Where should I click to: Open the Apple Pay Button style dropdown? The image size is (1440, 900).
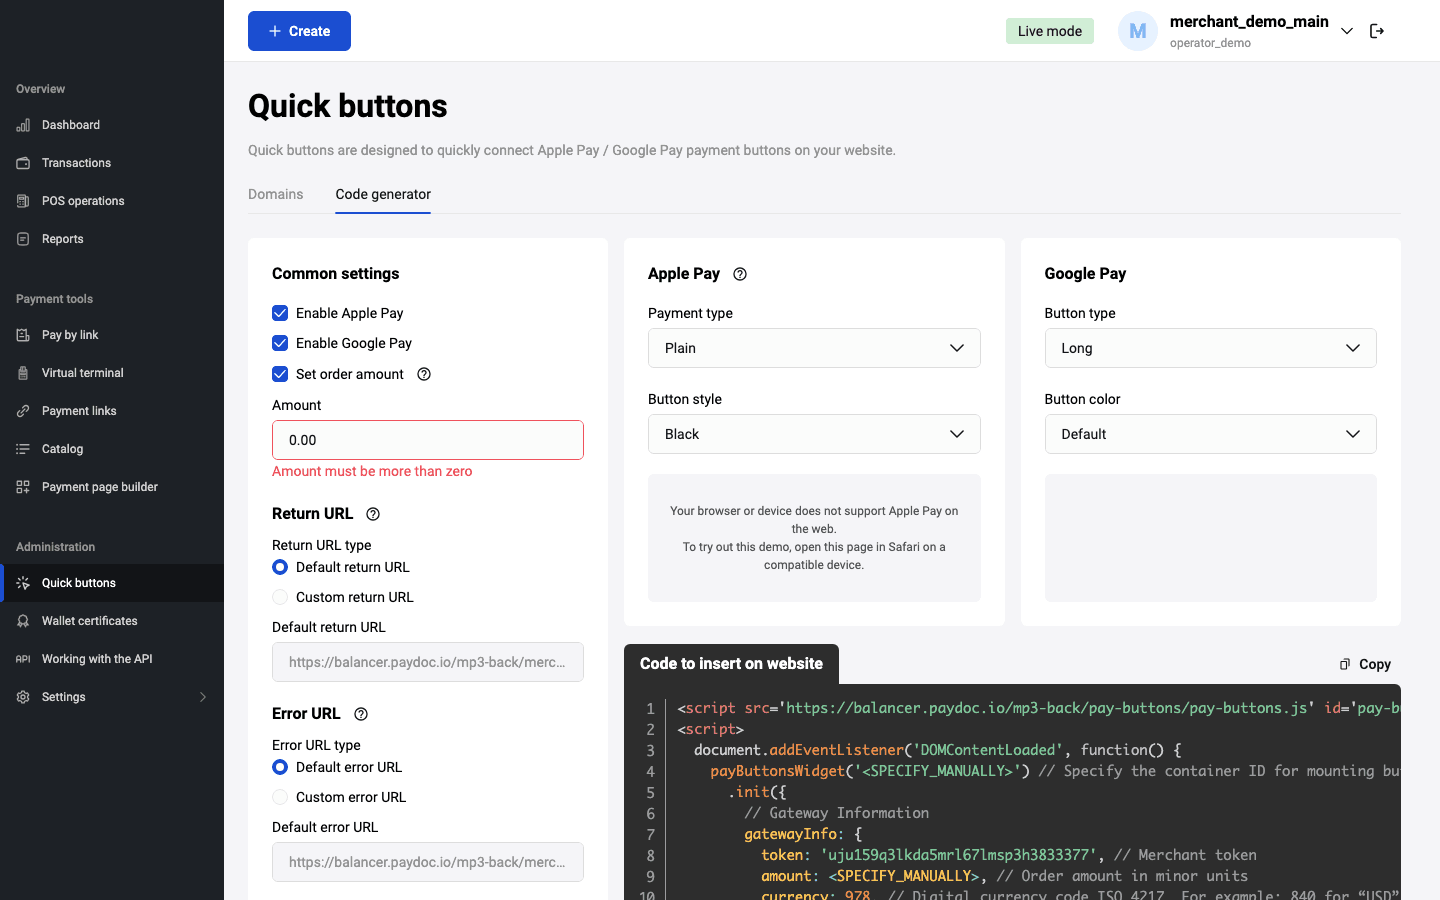814,434
